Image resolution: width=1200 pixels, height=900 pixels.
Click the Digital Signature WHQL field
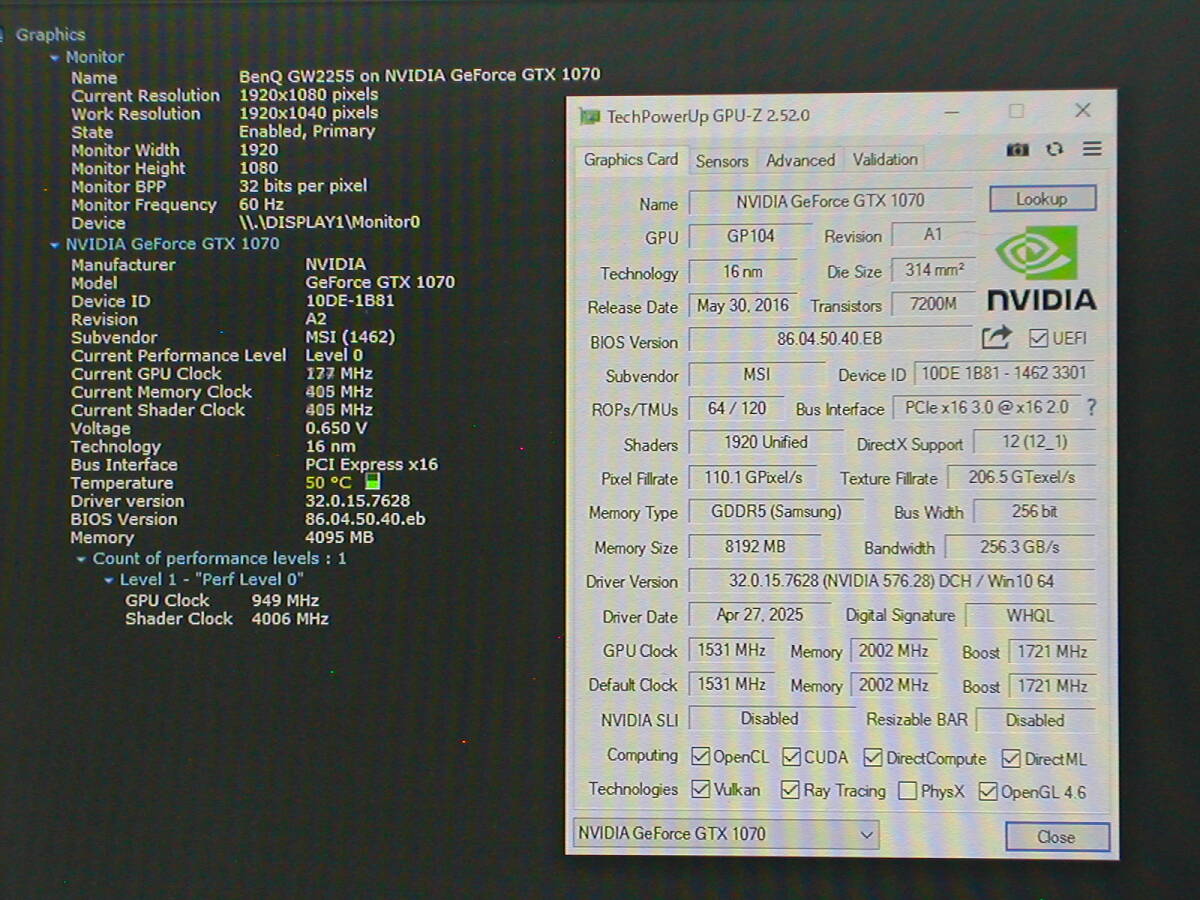coord(1031,616)
